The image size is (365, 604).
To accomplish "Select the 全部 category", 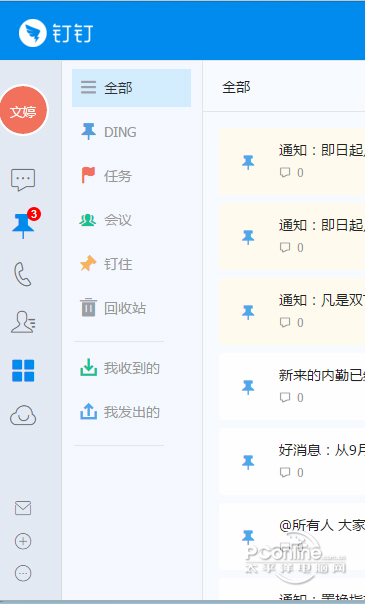I will click(x=131, y=88).
